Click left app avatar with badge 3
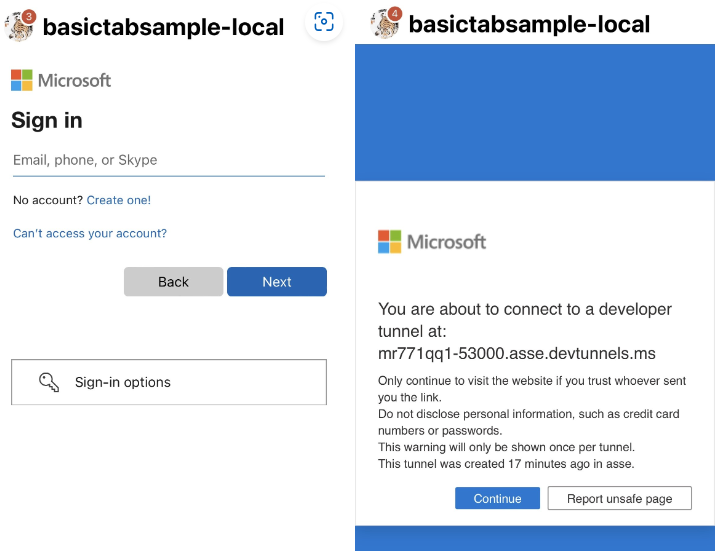Screen dimensions: 717x551 (x=19, y=26)
